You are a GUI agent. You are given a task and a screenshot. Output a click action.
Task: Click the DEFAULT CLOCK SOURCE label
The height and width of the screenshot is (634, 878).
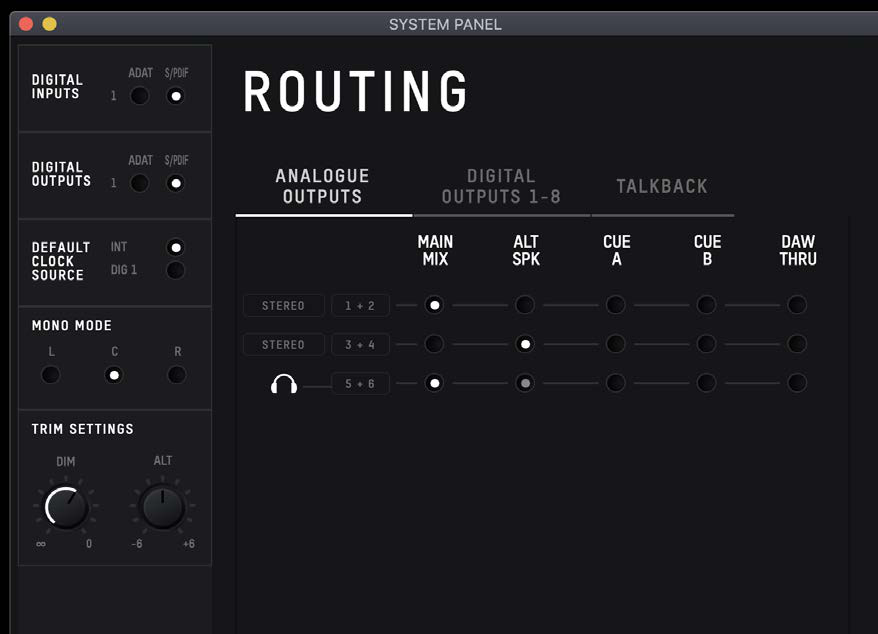(60, 261)
